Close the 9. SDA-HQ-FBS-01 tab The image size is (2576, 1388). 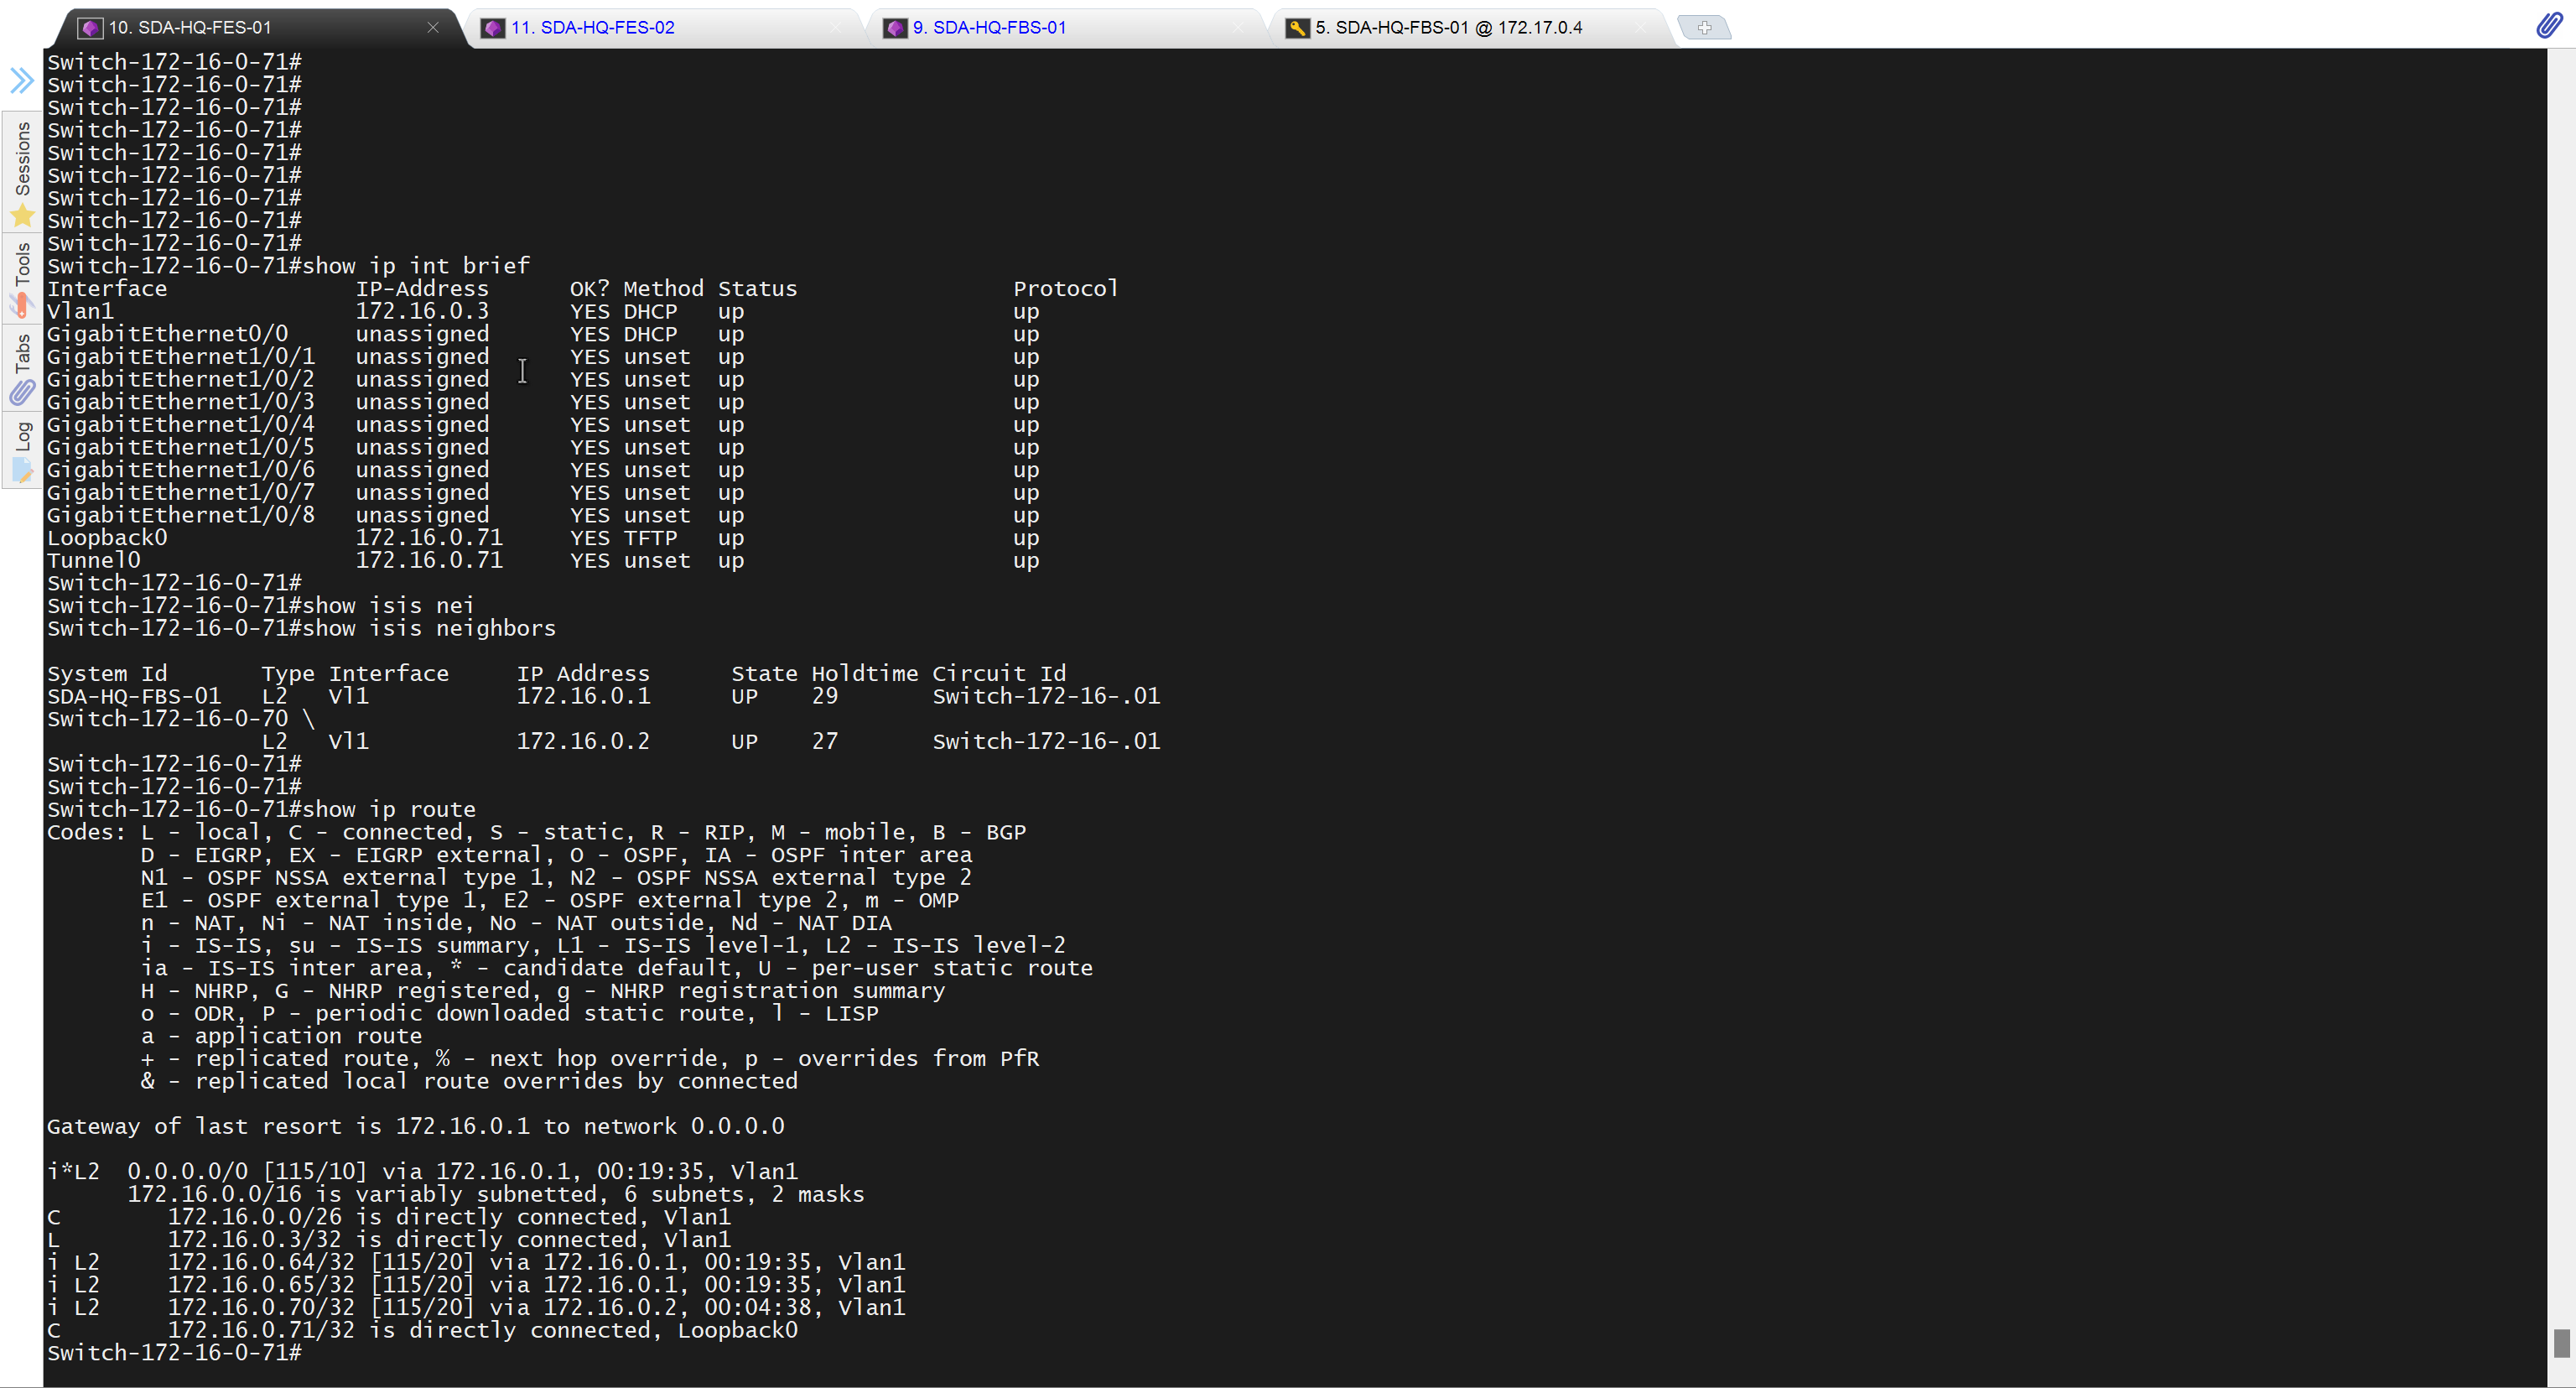point(1238,27)
